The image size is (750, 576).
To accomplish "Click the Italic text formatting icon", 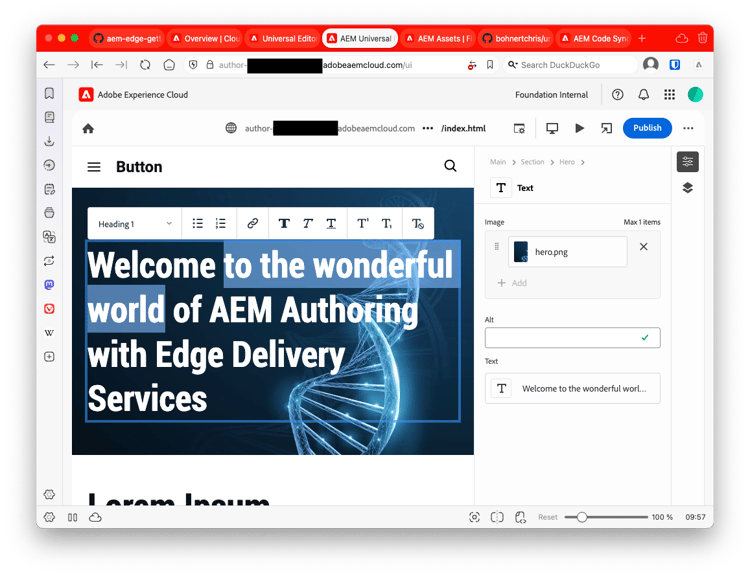I will coord(308,223).
